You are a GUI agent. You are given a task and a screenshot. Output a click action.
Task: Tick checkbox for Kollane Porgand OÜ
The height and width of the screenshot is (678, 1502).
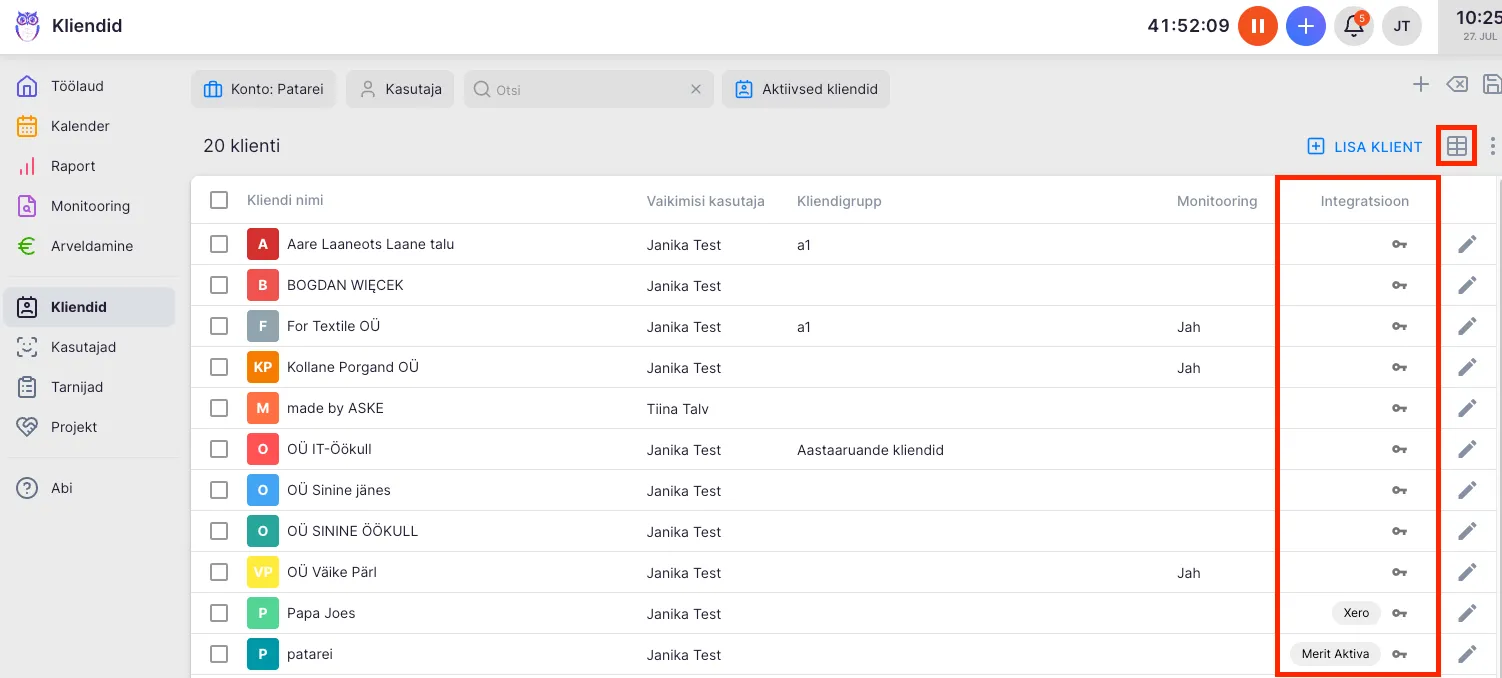click(219, 367)
